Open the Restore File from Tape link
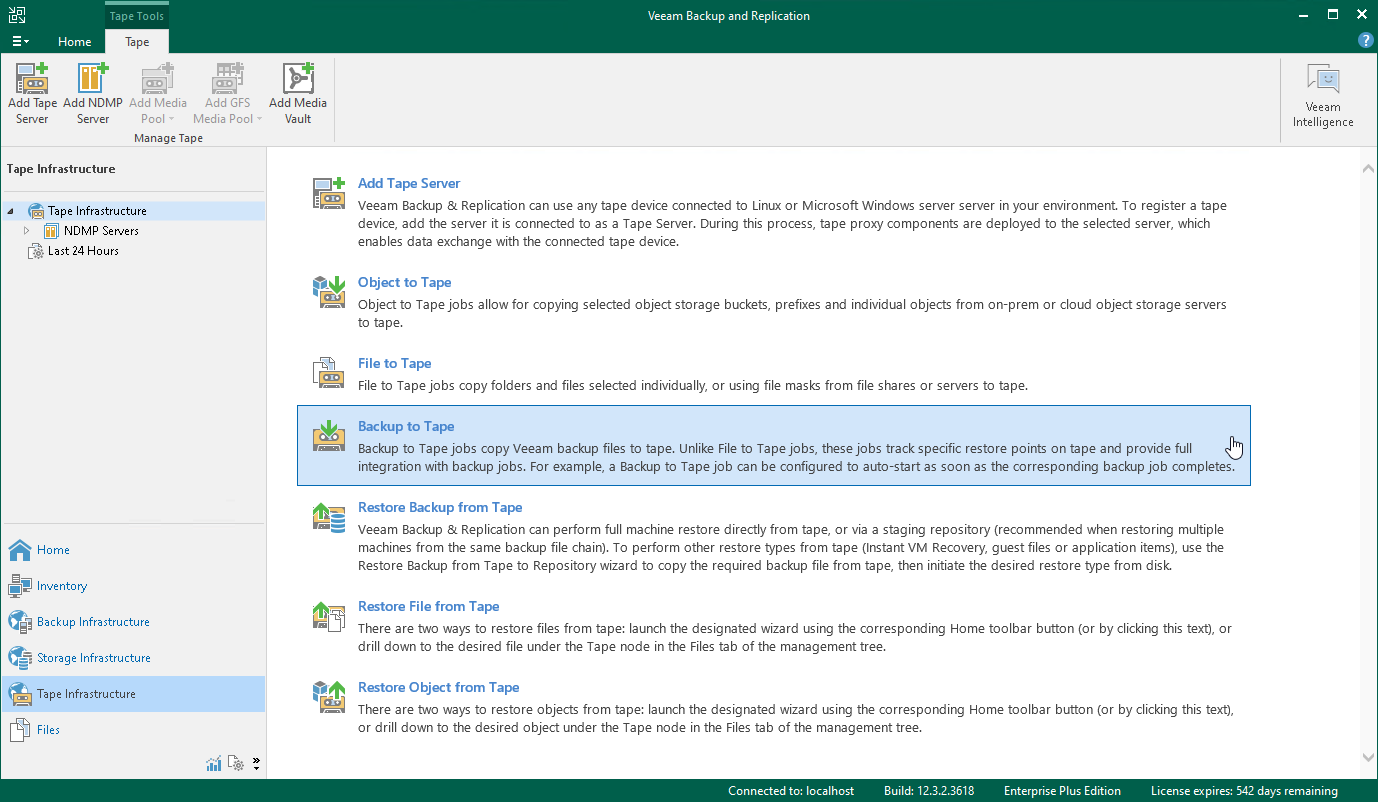This screenshot has width=1378, height=802. tap(428, 607)
